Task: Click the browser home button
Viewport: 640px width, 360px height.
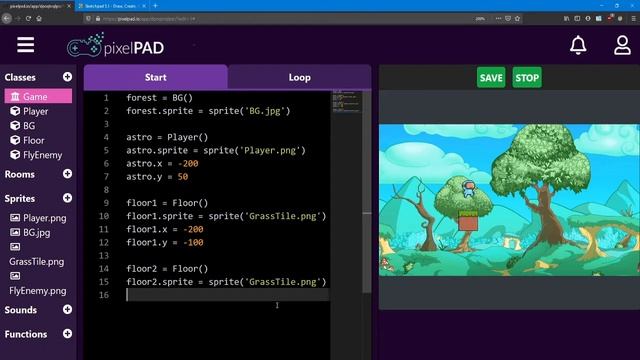Action: tap(39, 18)
